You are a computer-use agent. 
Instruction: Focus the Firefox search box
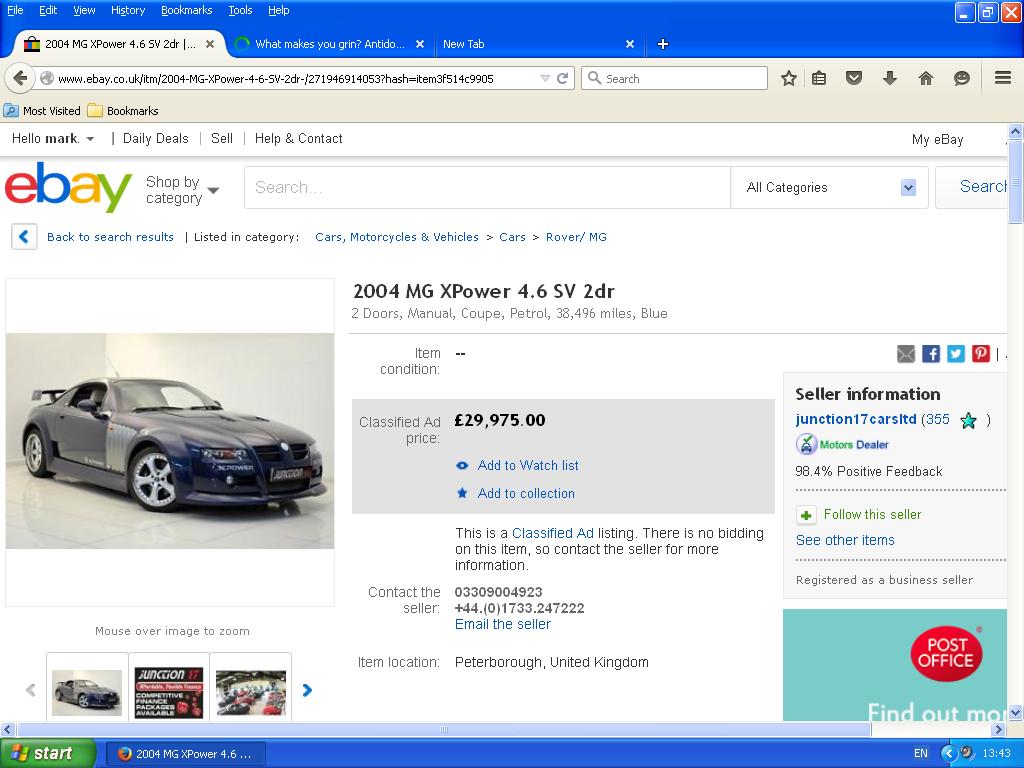click(x=675, y=78)
